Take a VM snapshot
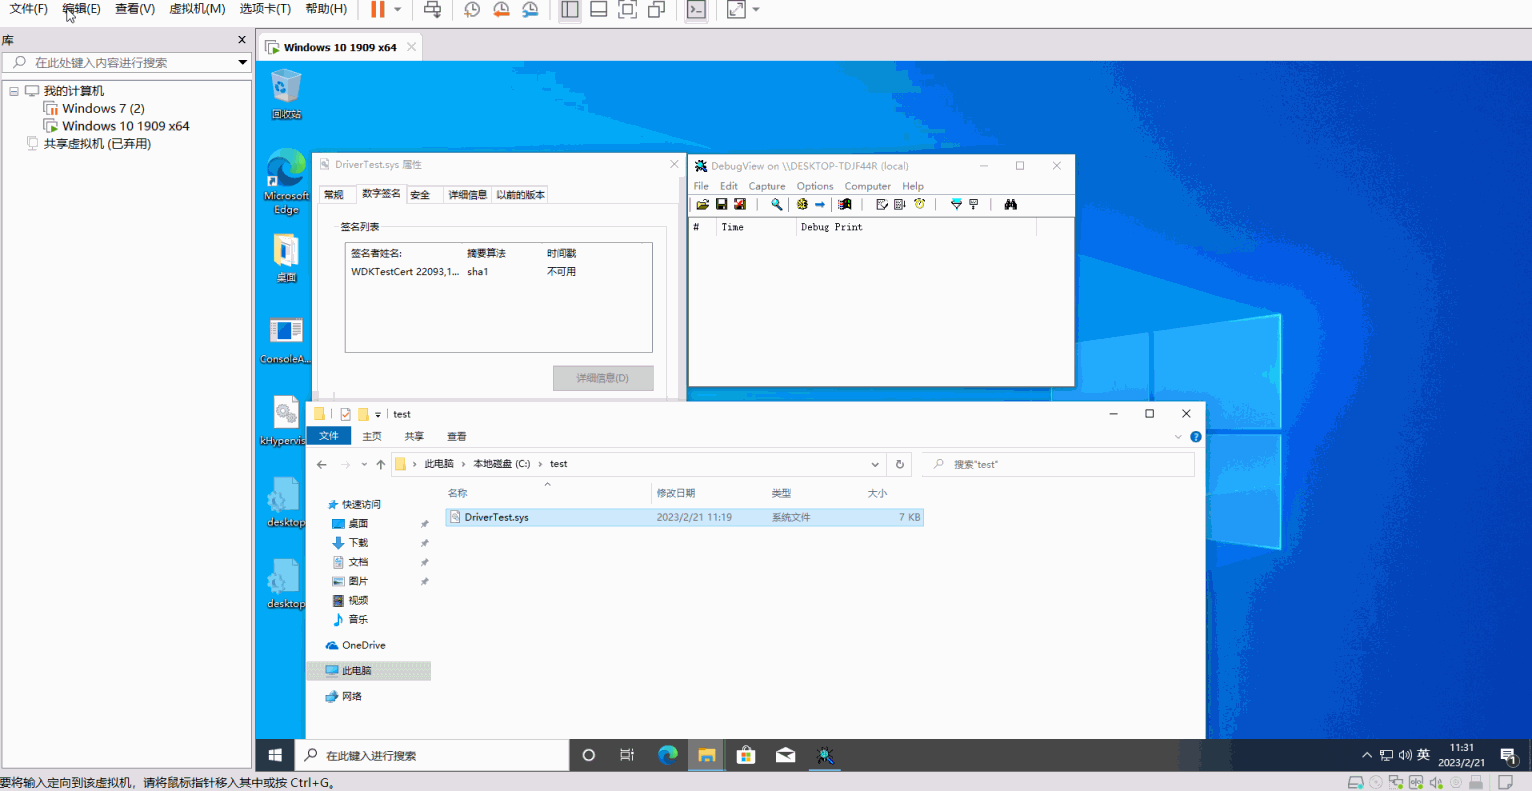The image size is (1532, 791). pyautogui.click(x=472, y=9)
